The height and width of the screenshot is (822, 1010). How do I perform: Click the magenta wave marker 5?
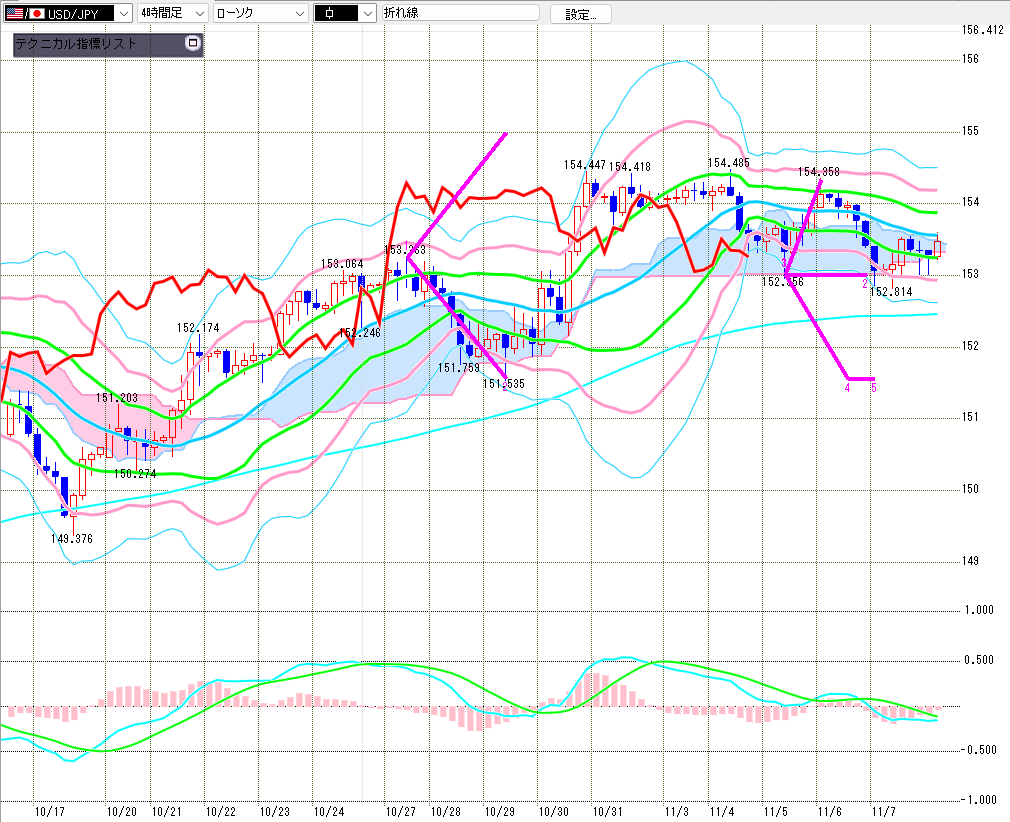(x=873, y=387)
